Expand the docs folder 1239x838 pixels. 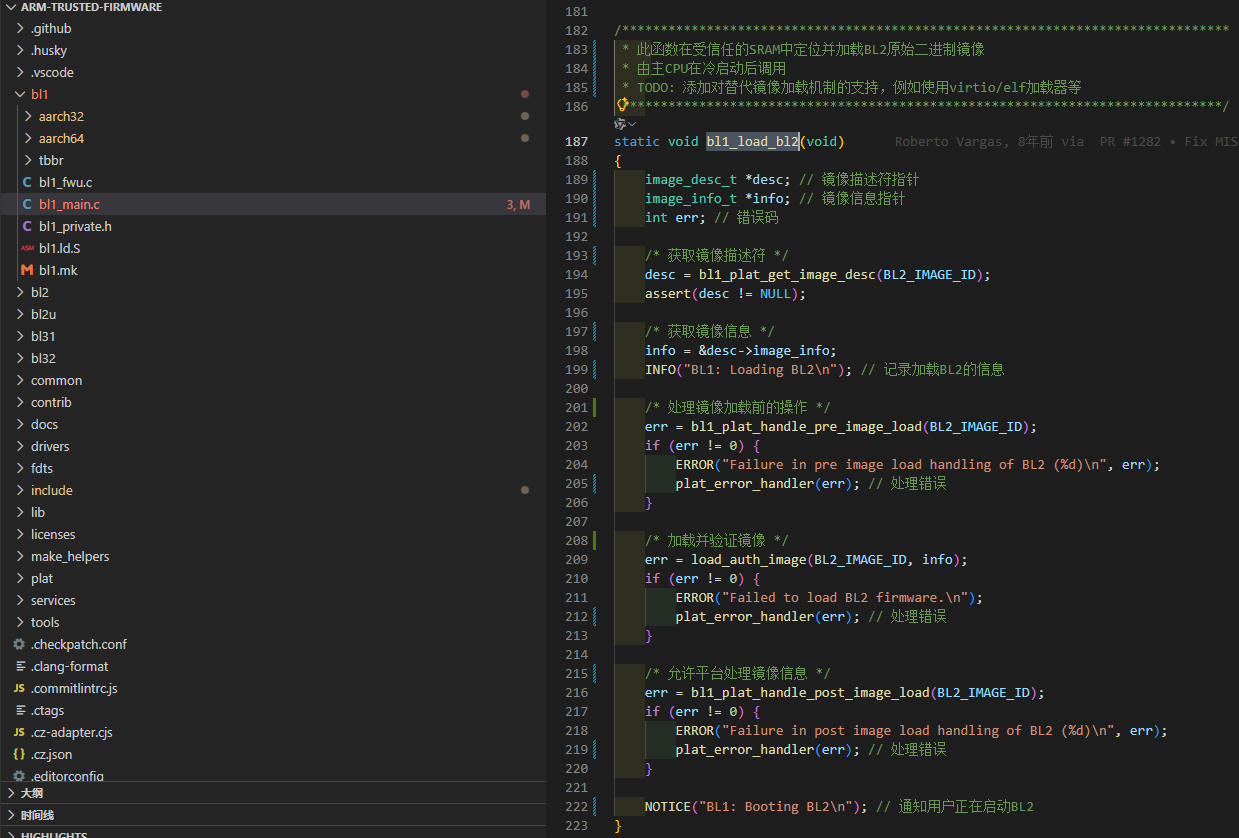pos(21,424)
